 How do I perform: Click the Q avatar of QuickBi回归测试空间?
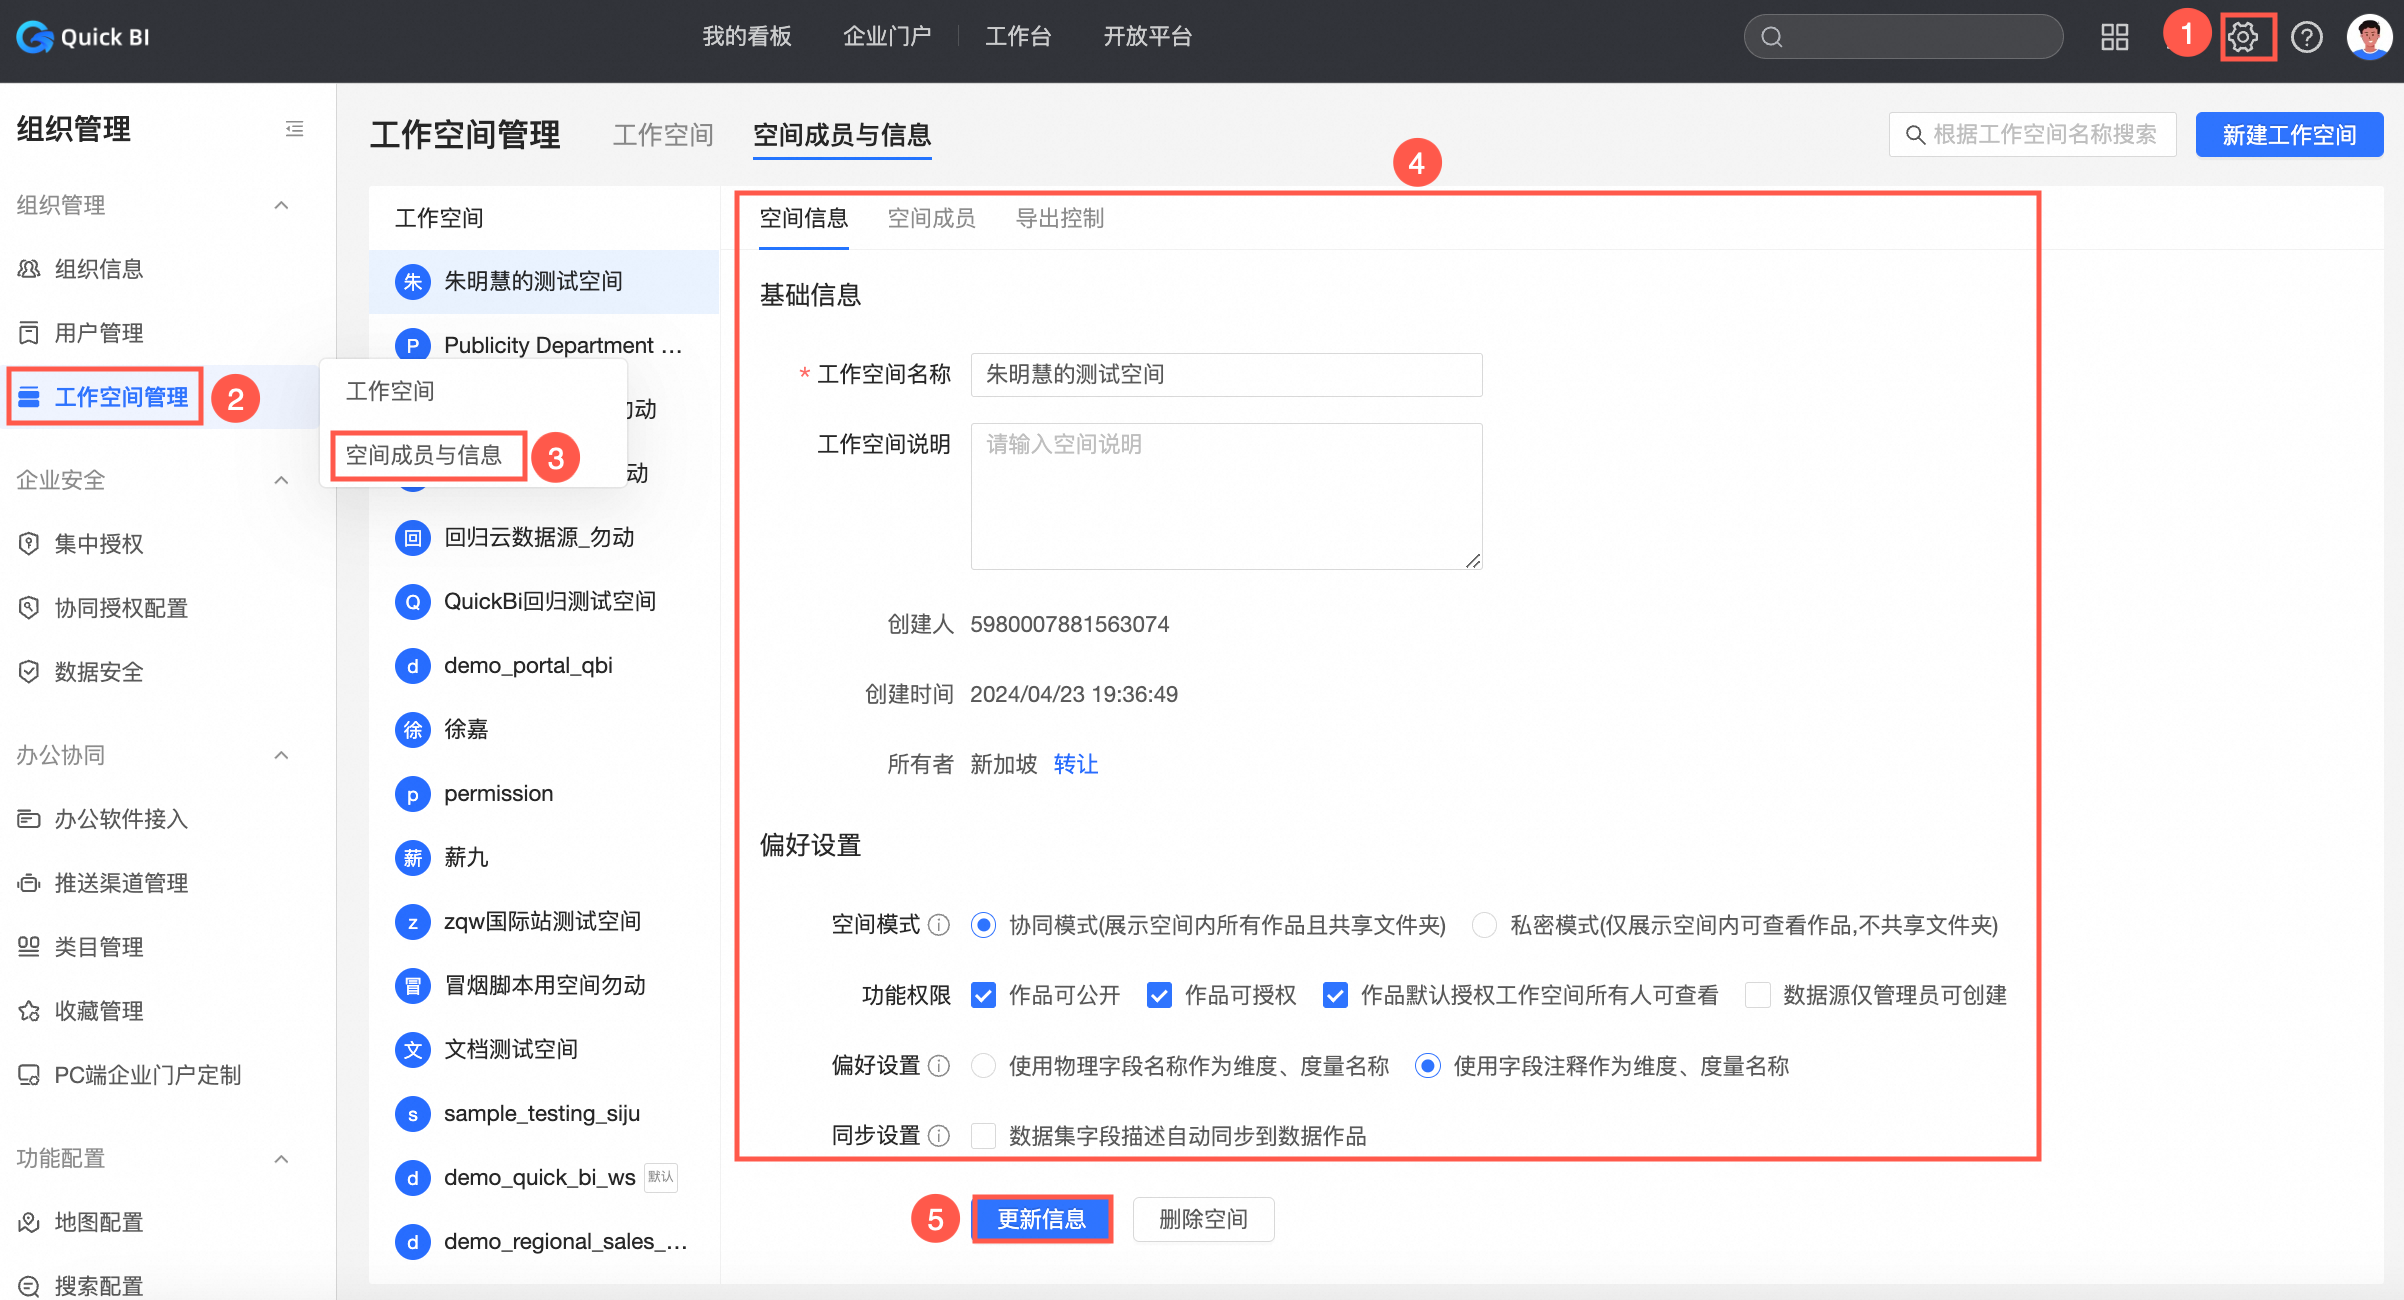click(x=412, y=602)
